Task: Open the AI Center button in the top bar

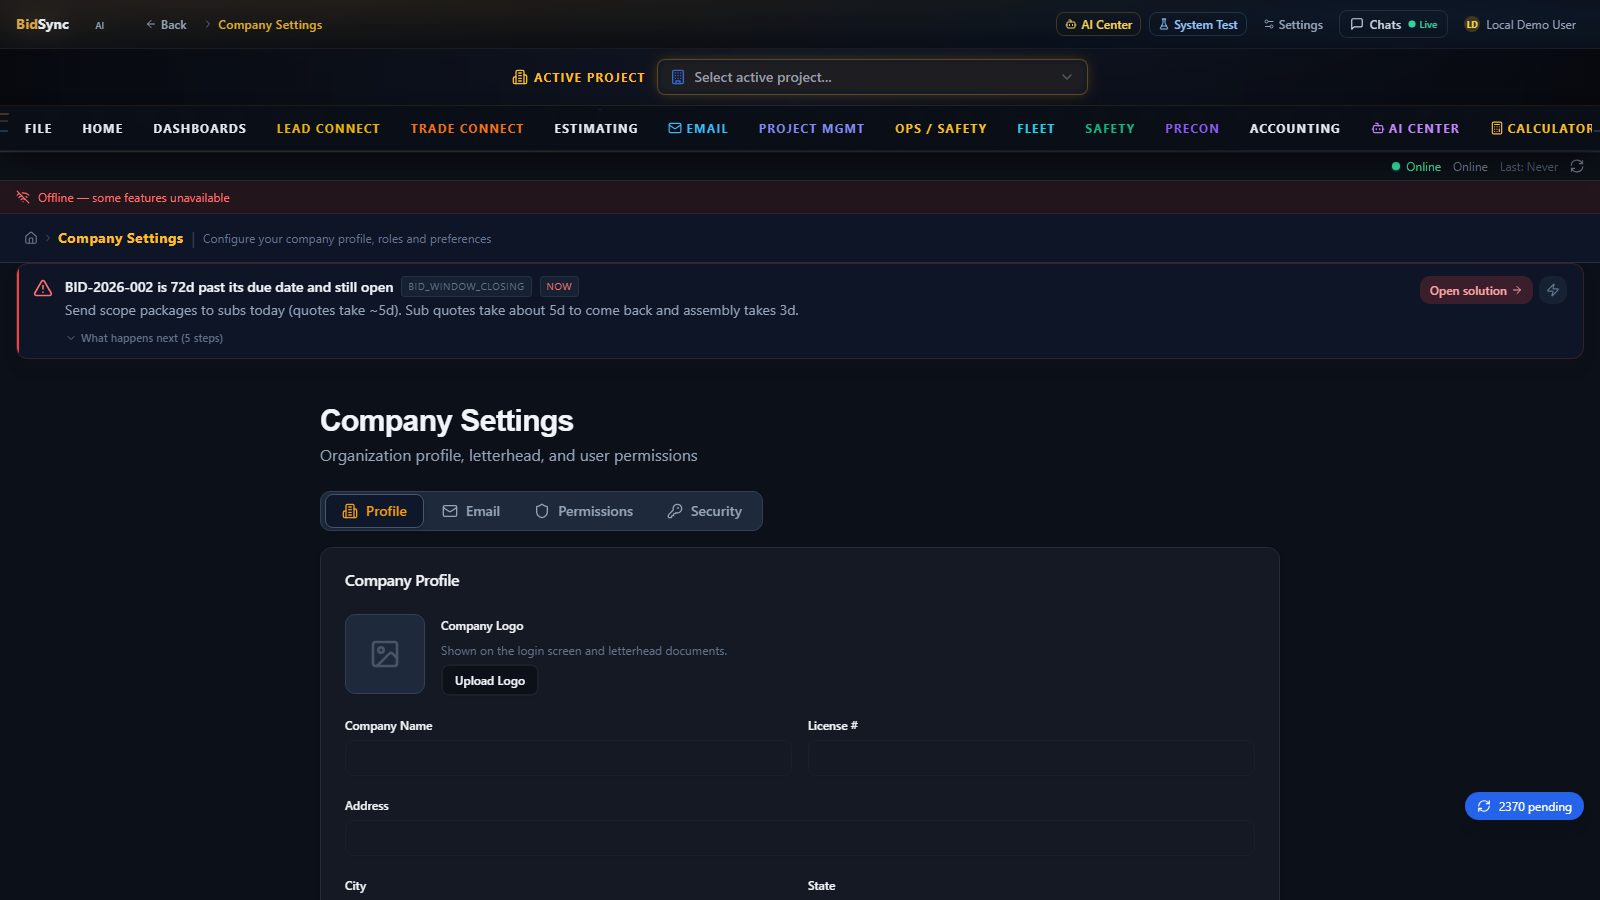Action: click(x=1098, y=24)
